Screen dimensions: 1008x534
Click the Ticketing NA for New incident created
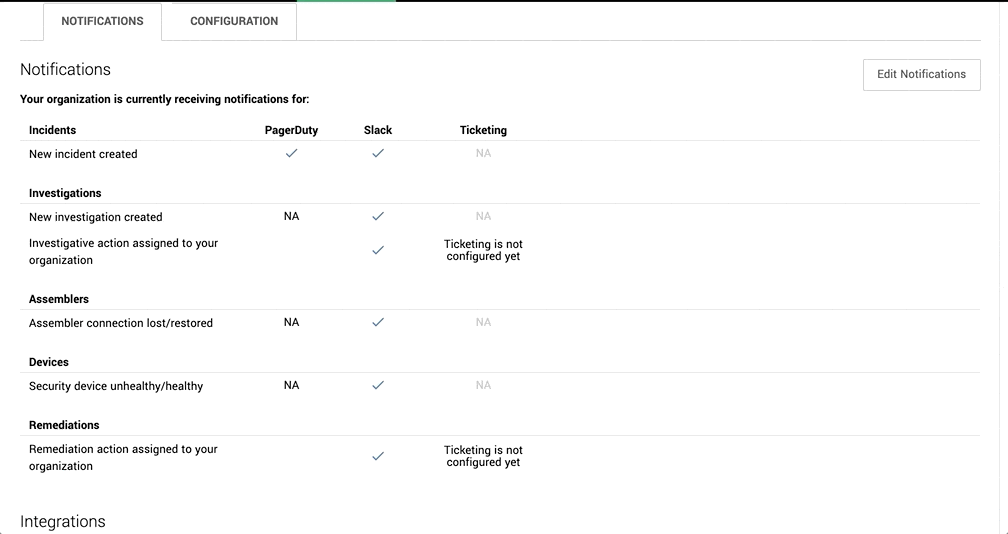click(483, 153)
